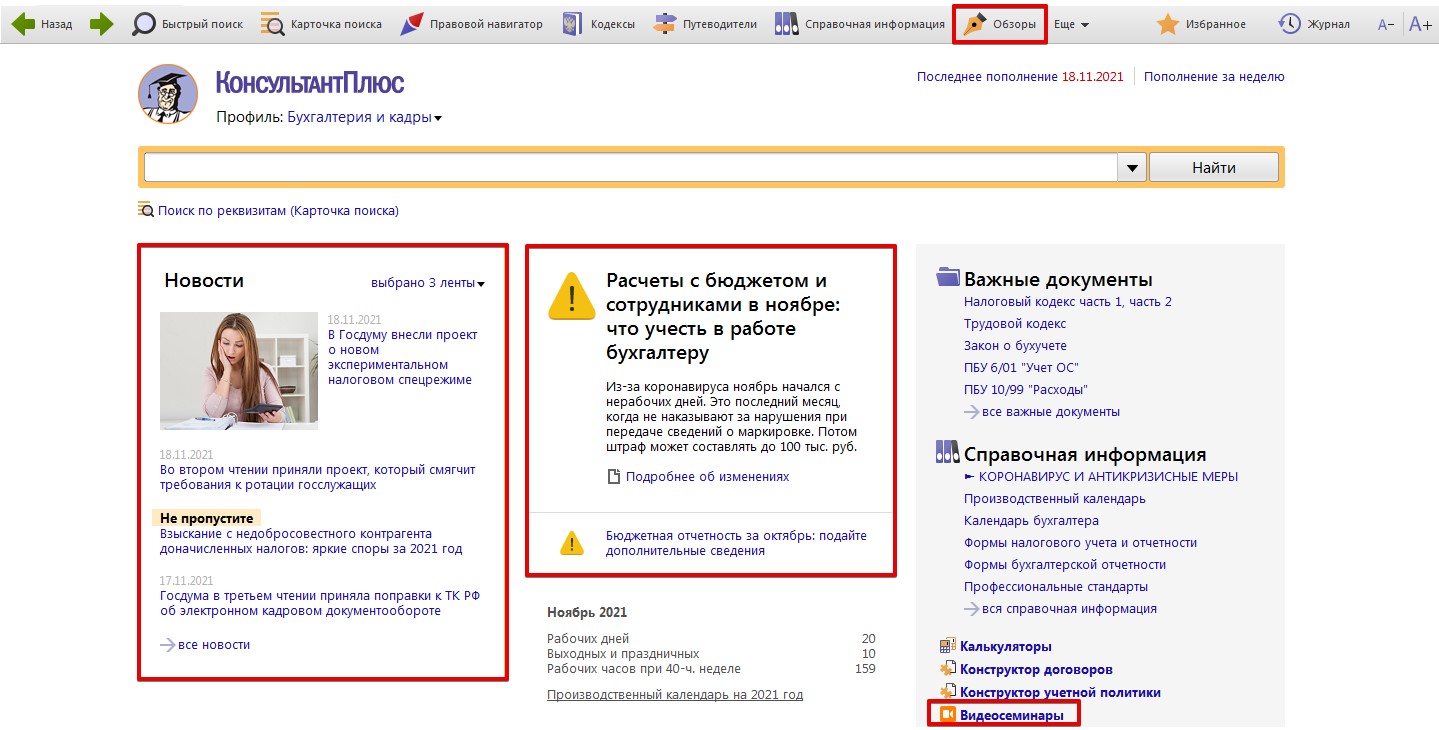Screen dimensions: 1439x730
Task: Click the Калькуляторы icon
Action: click(948, 646)
